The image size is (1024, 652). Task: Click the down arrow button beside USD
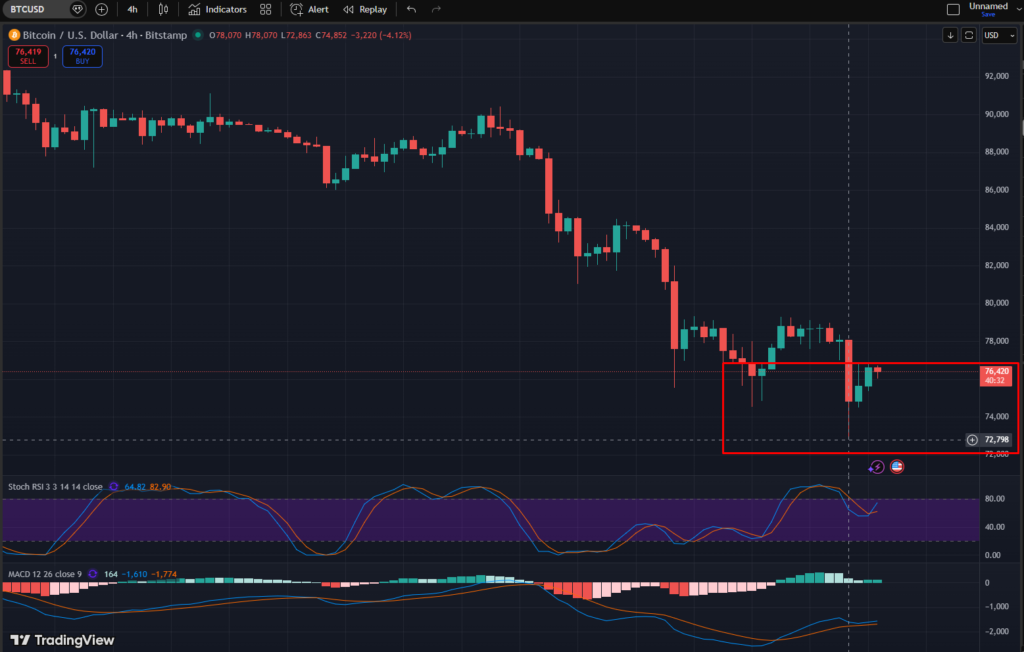tap(950, 35)
